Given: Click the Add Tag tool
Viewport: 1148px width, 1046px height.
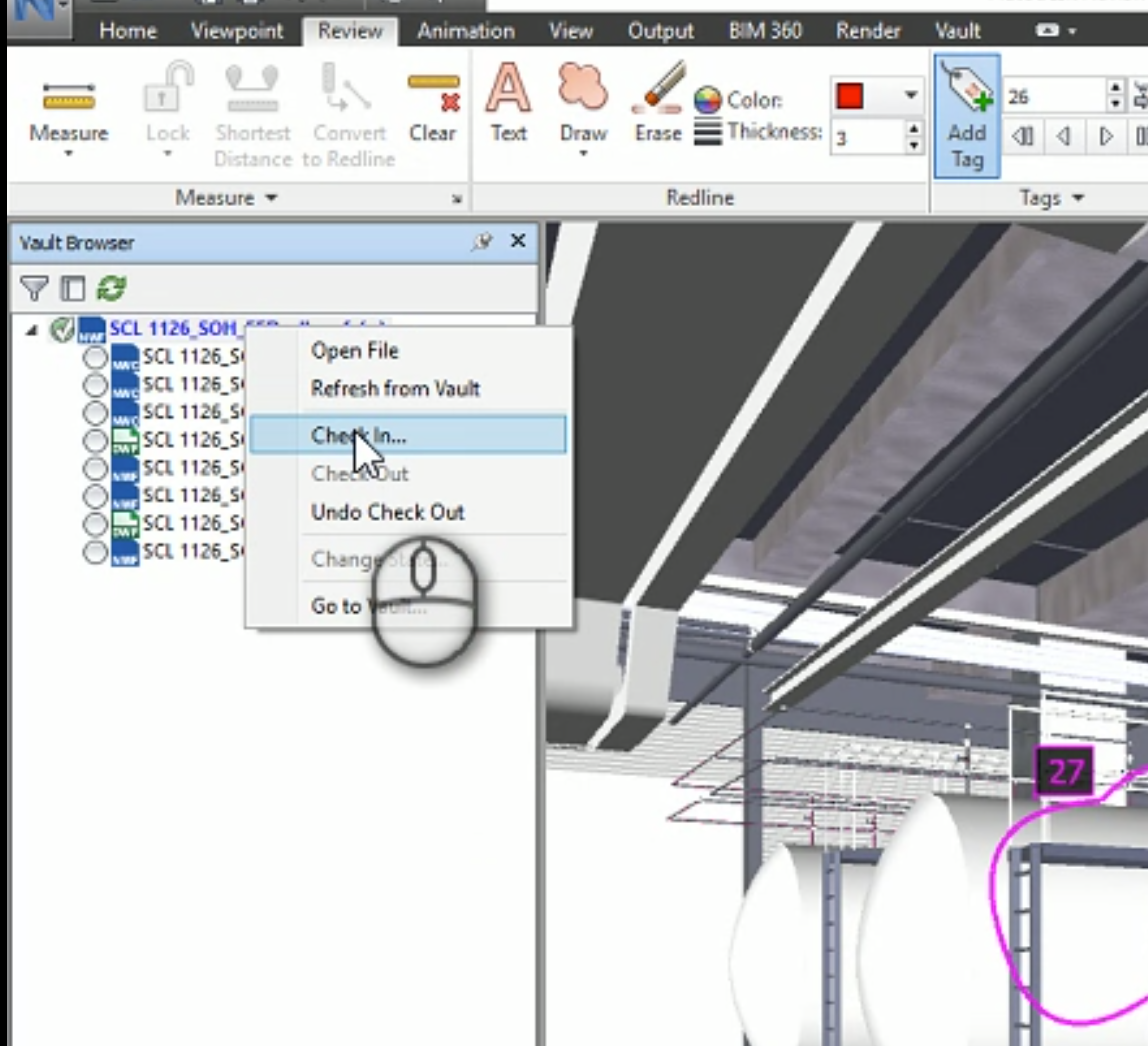Looking at the screenshot, I should tap(966, 120).
